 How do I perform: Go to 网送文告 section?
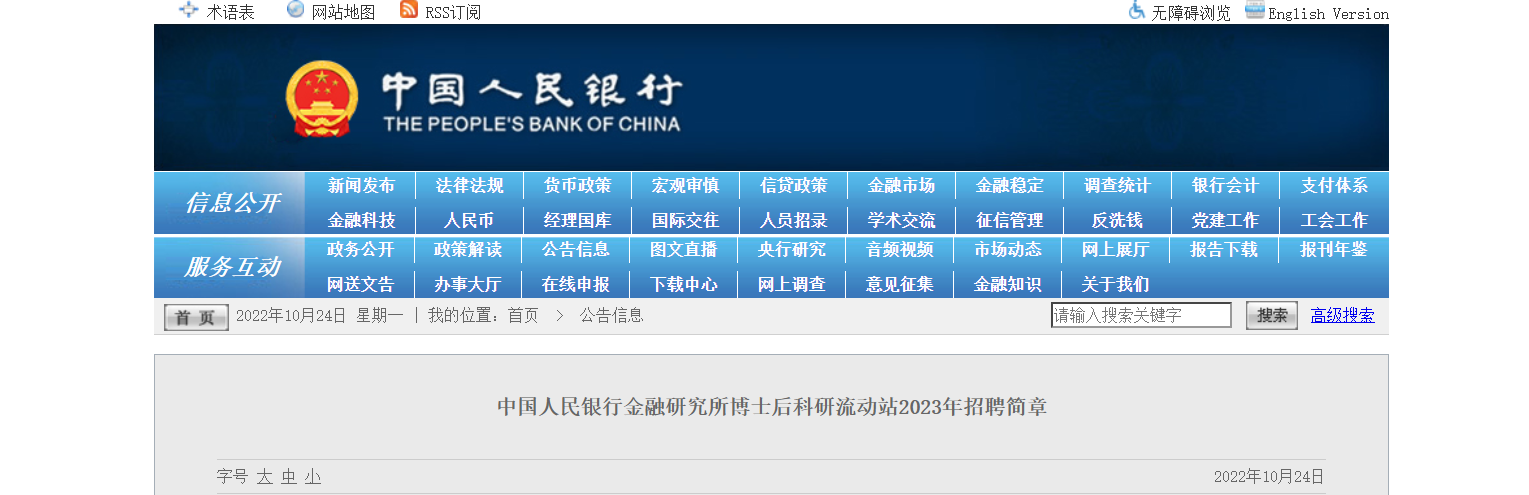[360, 284]
